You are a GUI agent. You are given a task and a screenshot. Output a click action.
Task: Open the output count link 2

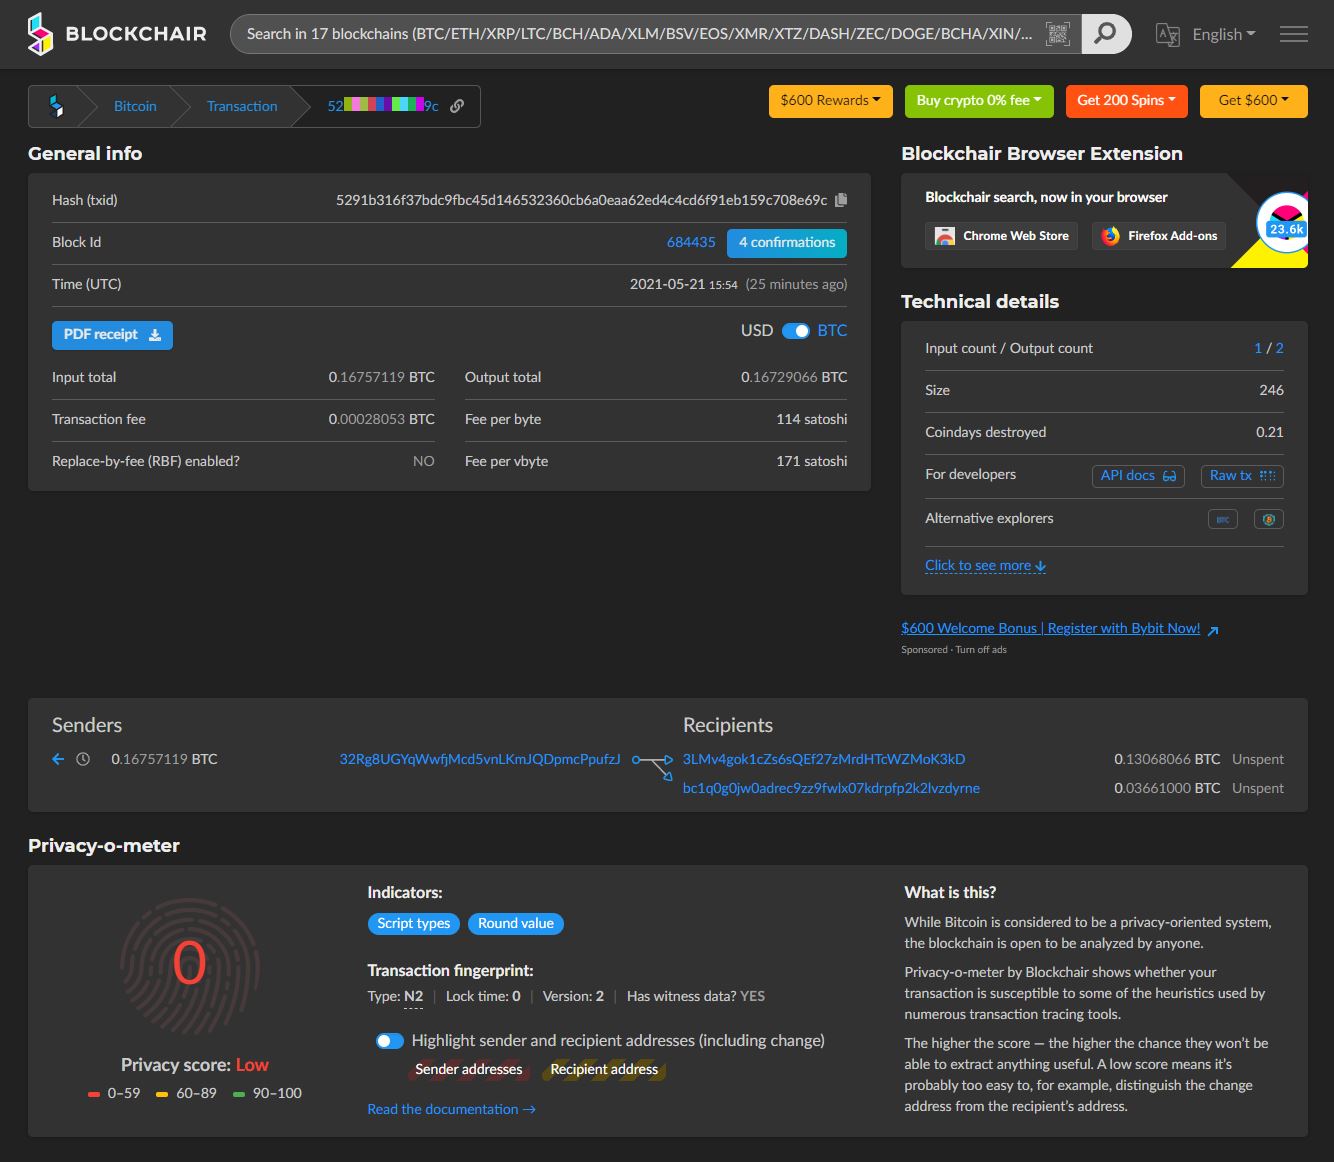(1279, 348)
